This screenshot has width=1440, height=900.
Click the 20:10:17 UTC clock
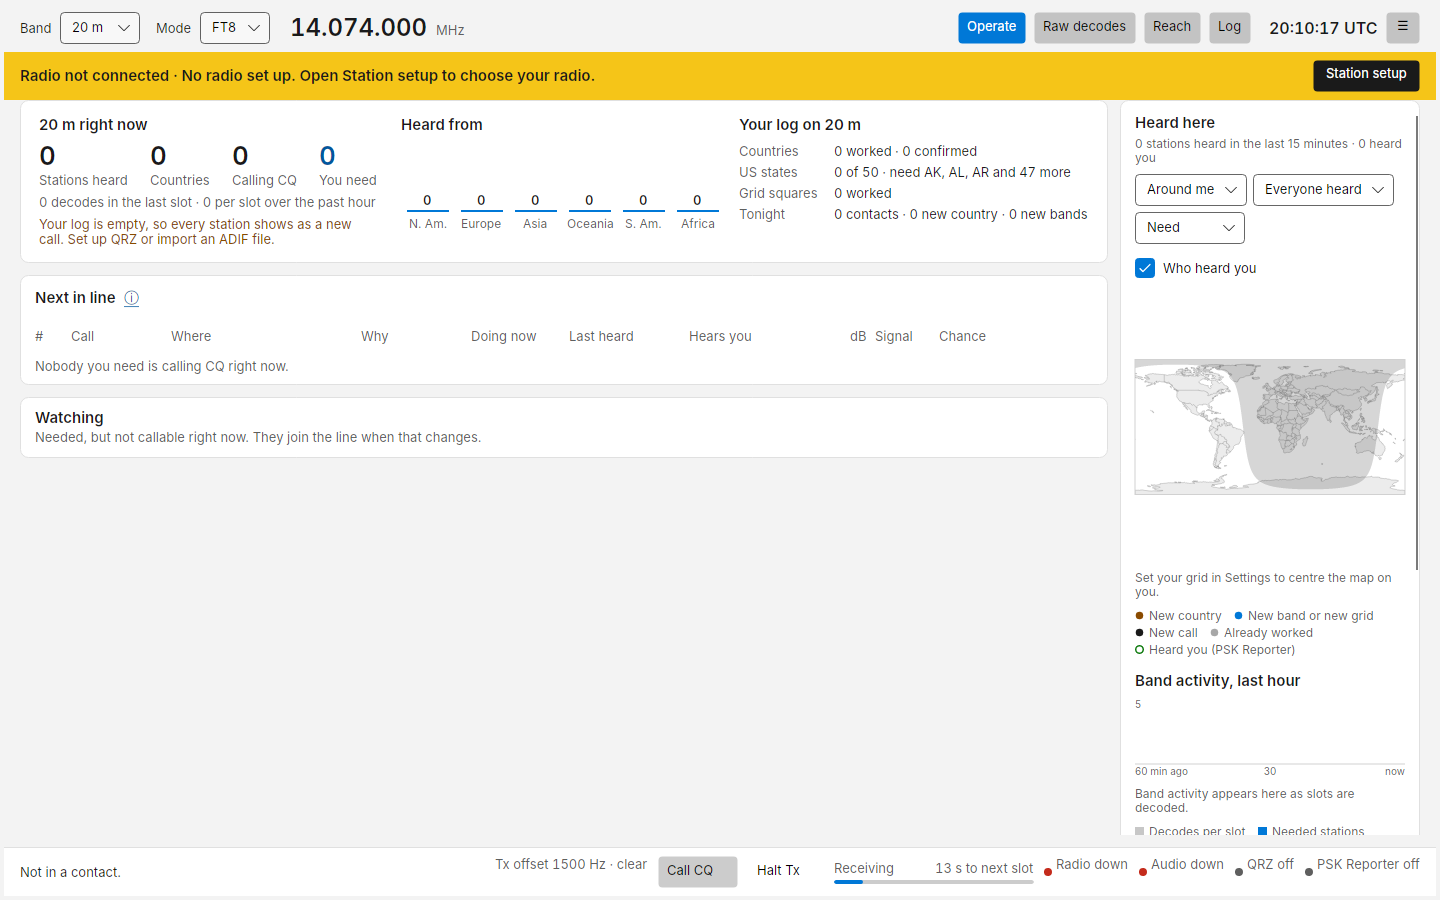coord(1323,28)
